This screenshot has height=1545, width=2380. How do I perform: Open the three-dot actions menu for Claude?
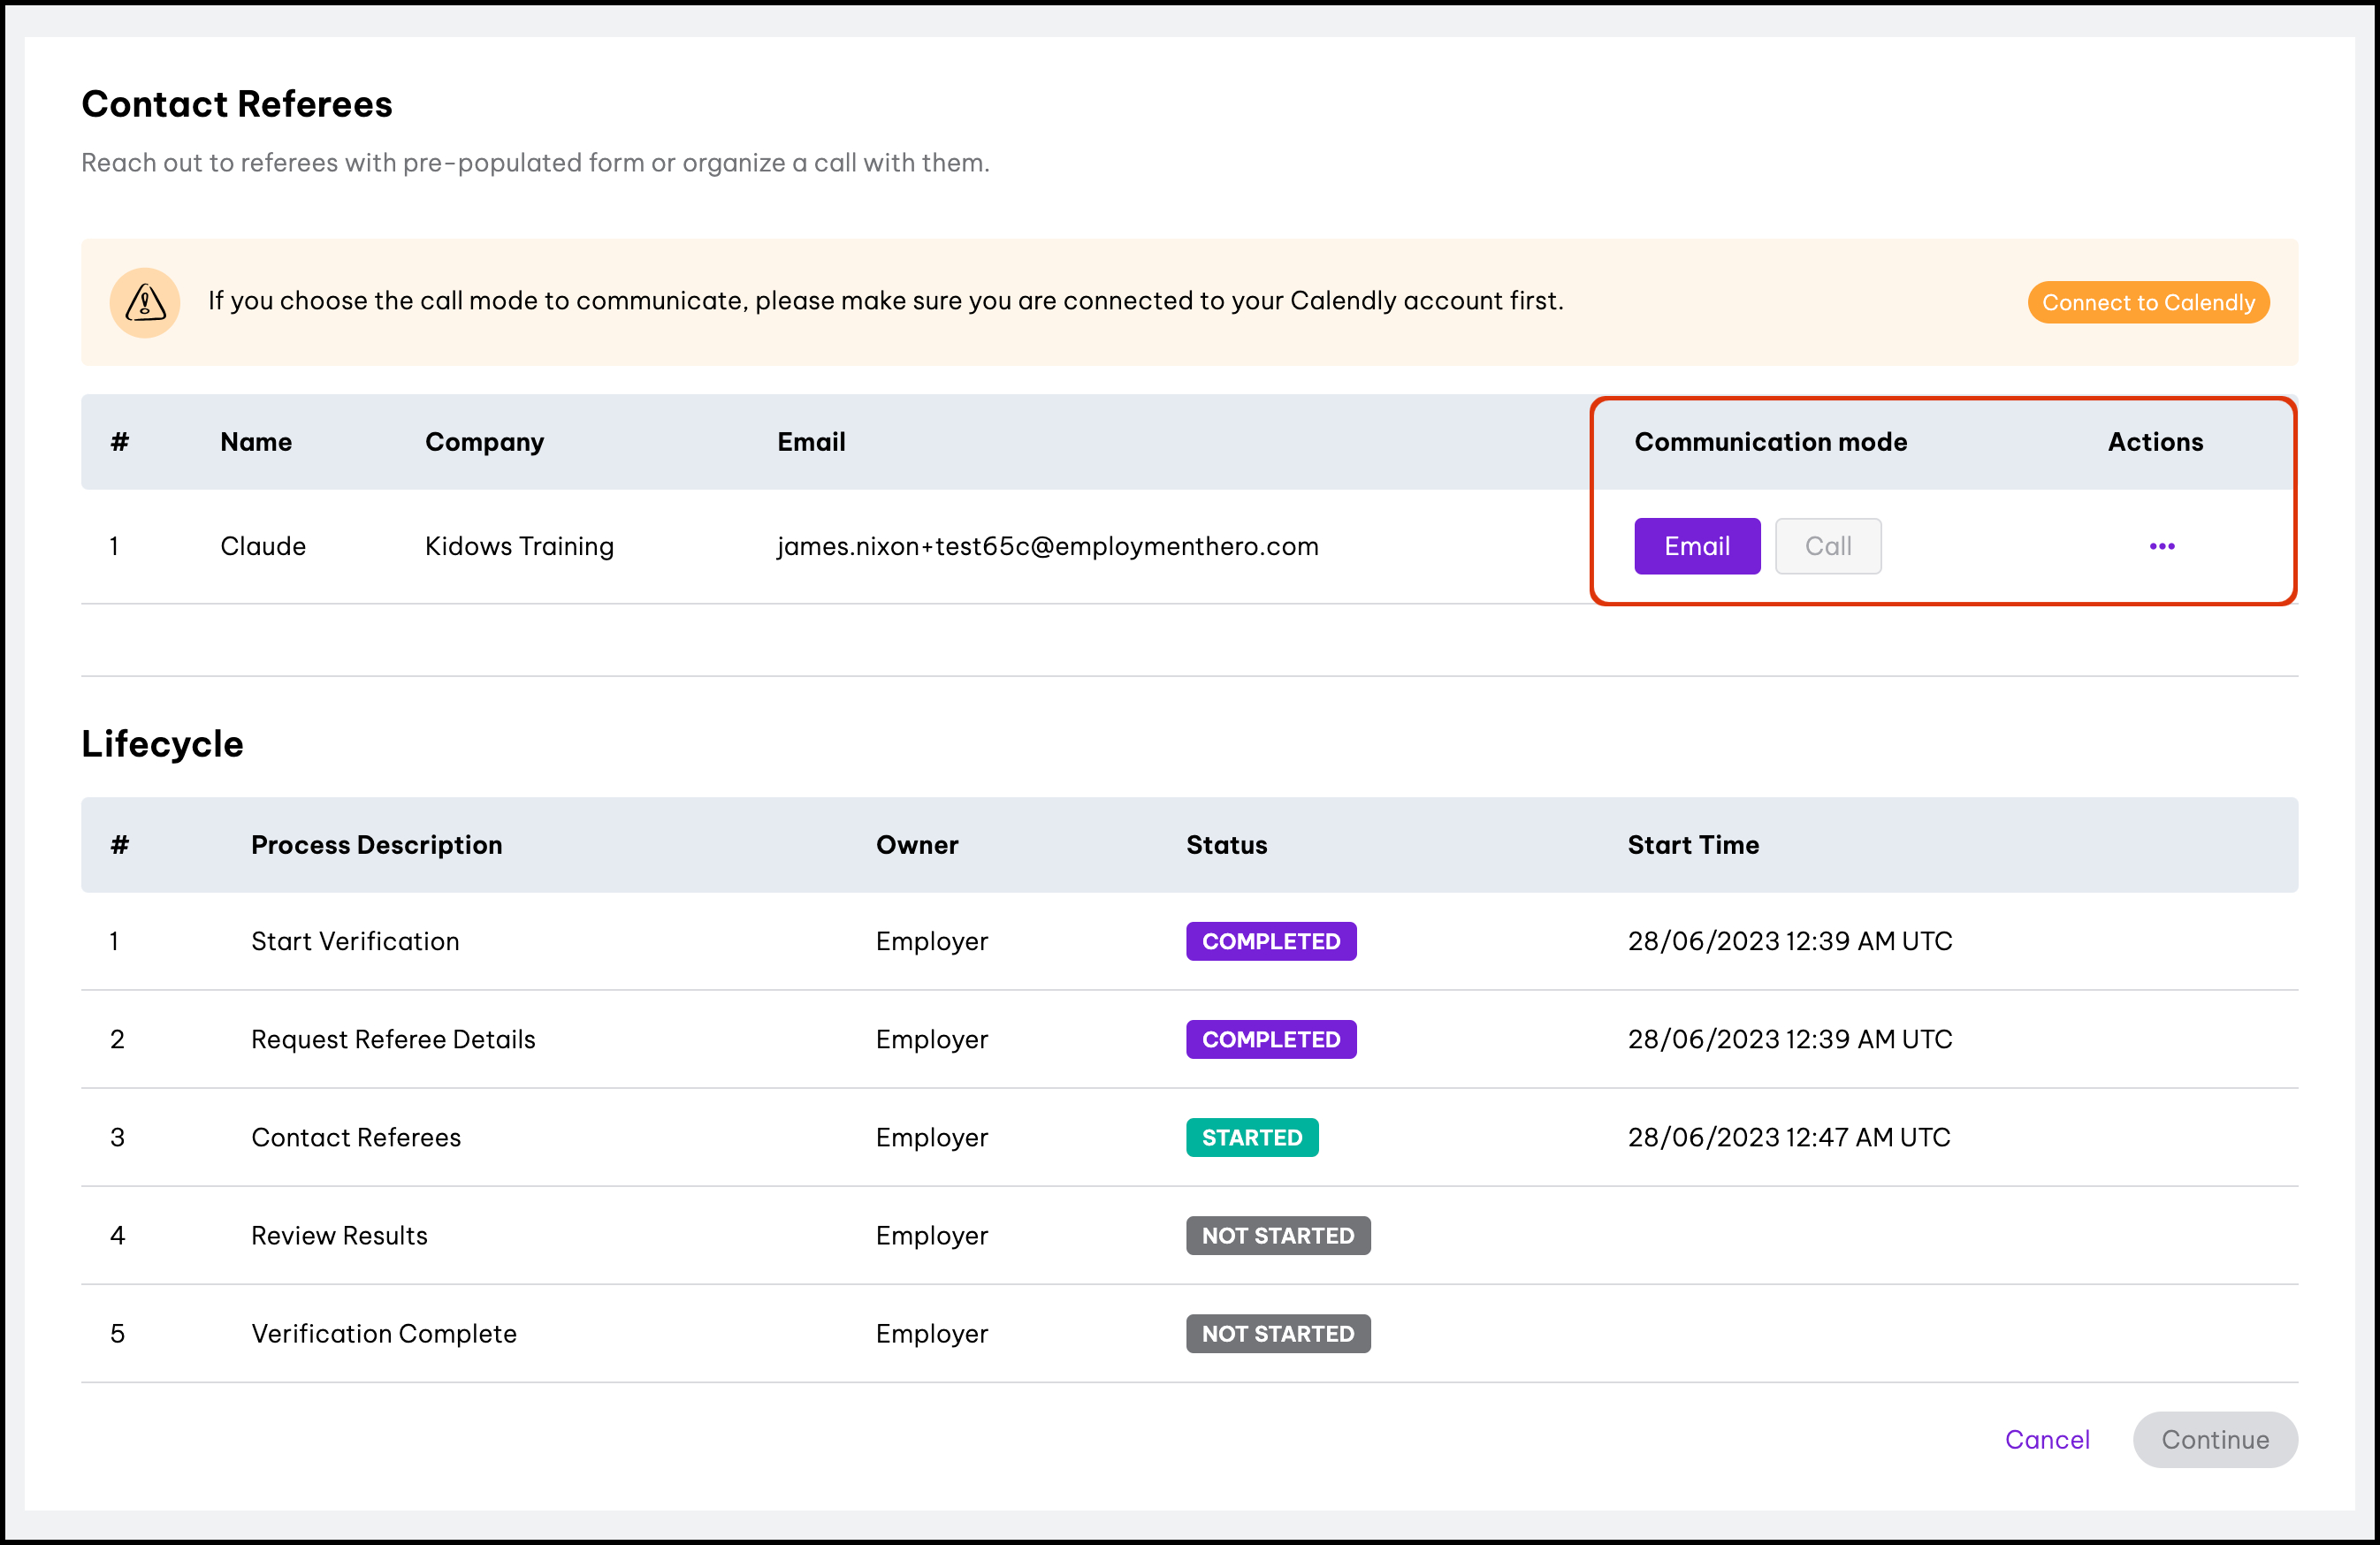2161,546
